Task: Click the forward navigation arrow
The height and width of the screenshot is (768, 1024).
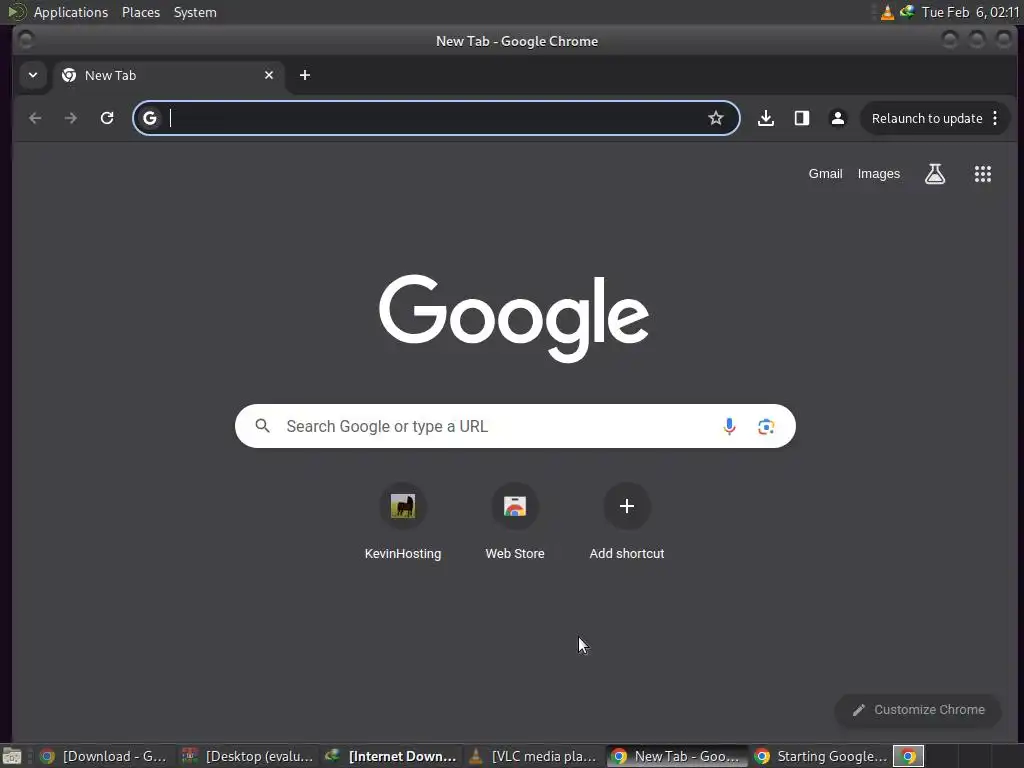Action: (71, 118)
